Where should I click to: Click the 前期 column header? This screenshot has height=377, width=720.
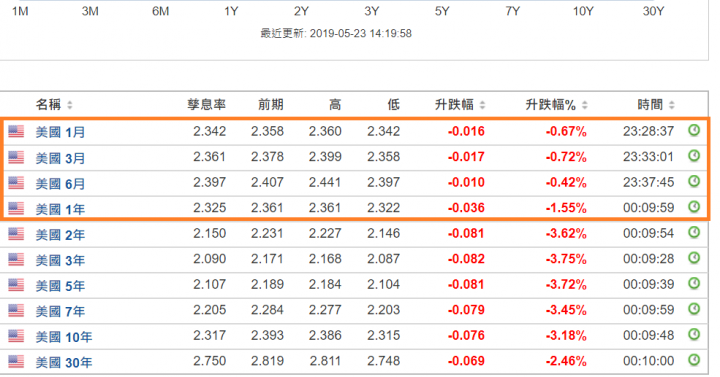[270, 105]
